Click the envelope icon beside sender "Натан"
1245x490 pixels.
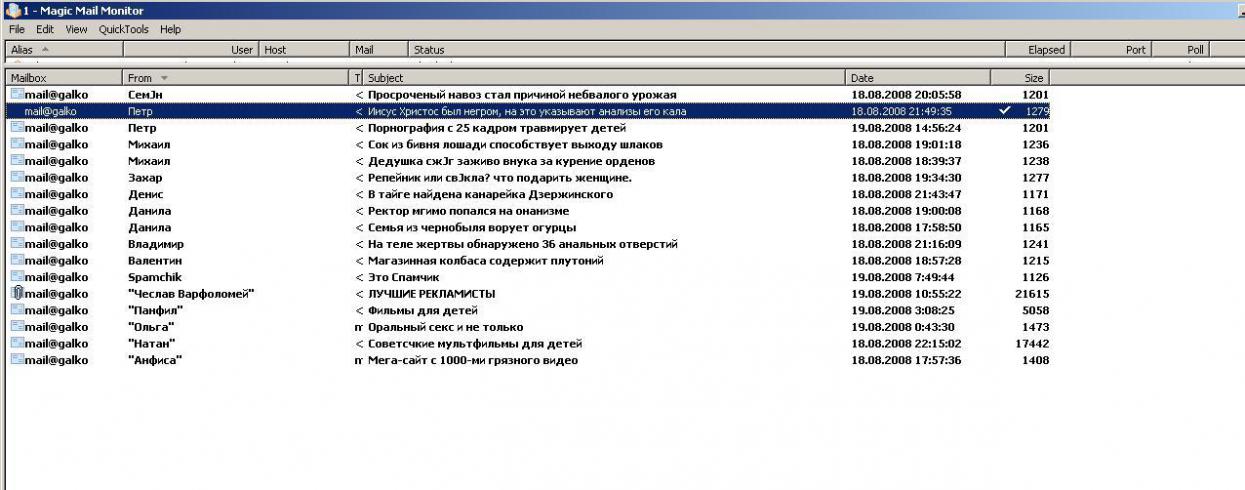[x=16, y=344]
